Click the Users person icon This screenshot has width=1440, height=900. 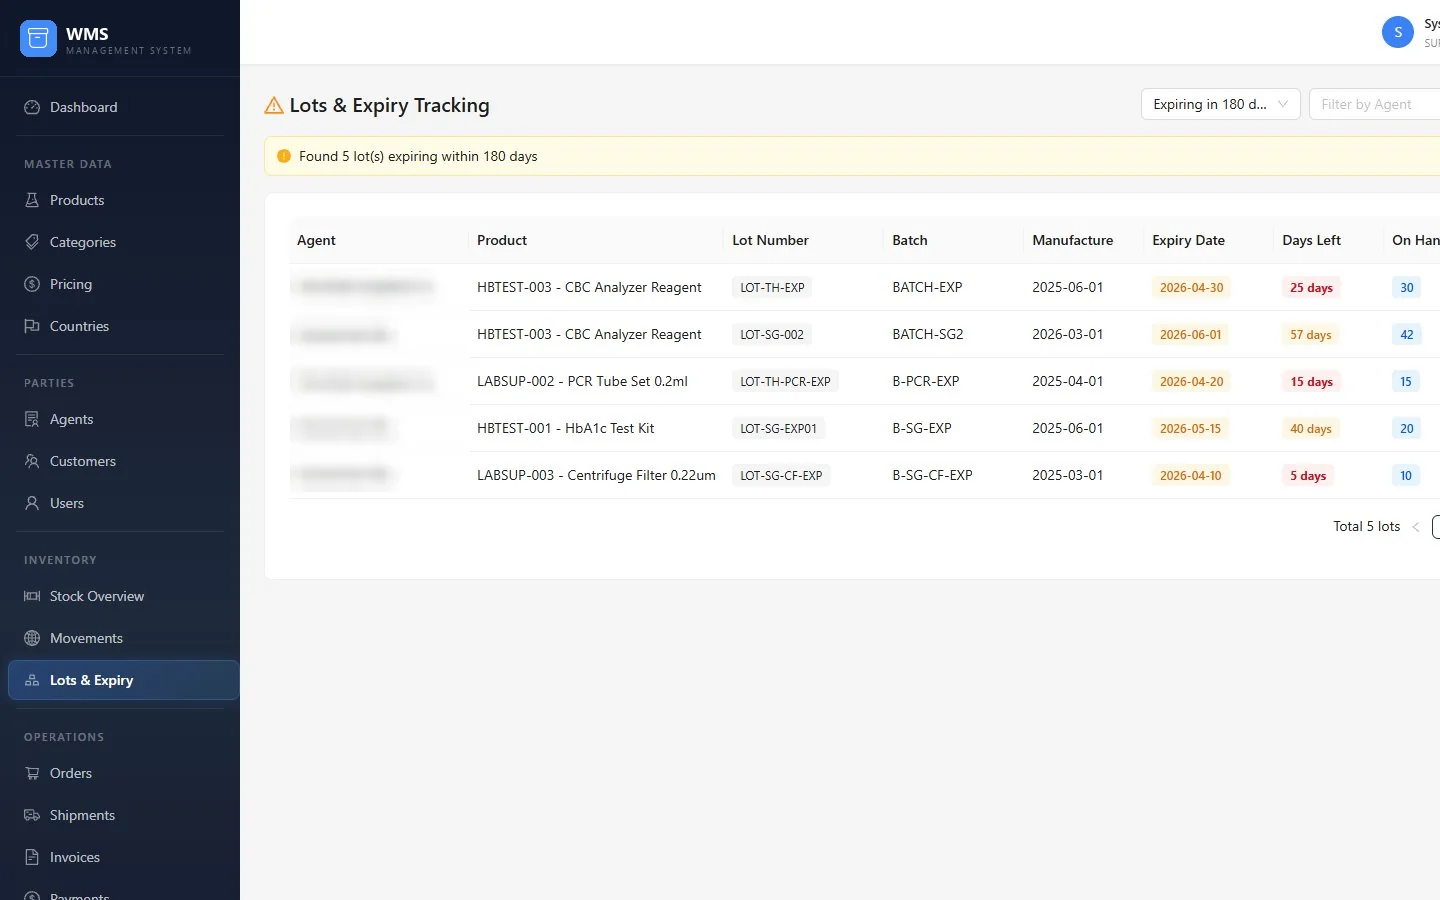click(32, 504)
